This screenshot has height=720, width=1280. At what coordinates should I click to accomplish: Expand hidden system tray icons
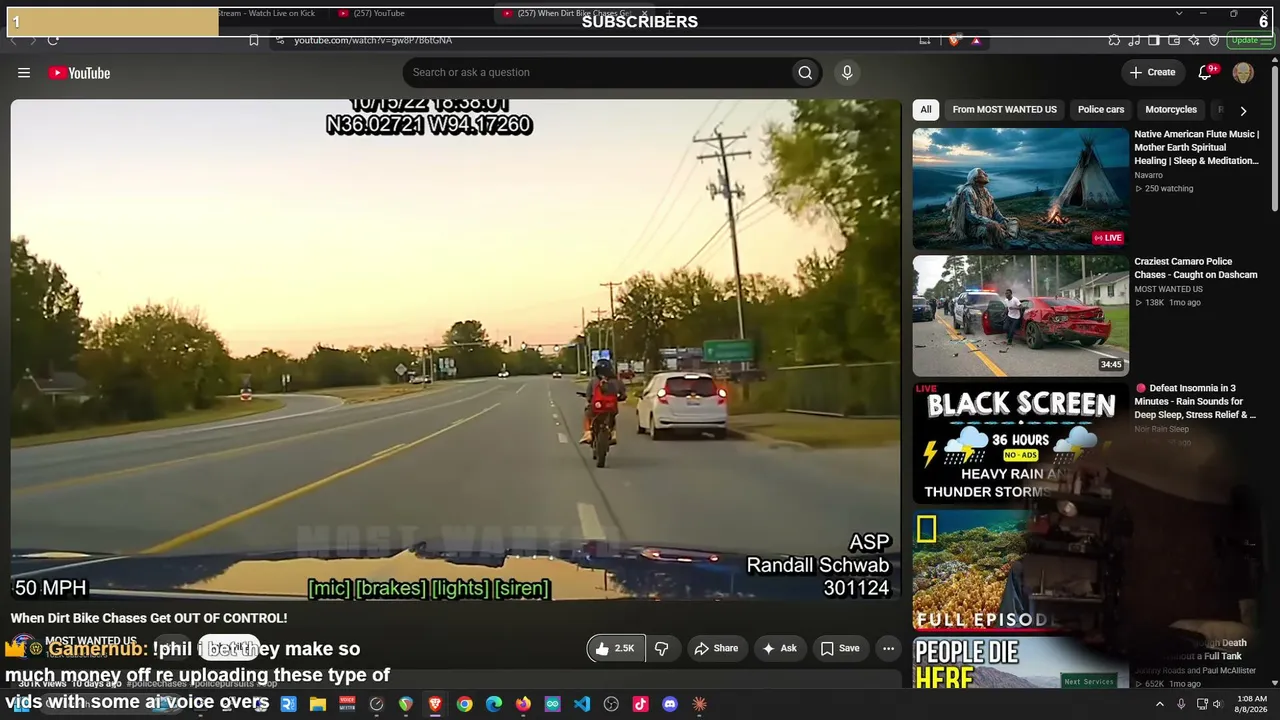click(1160, 704)
